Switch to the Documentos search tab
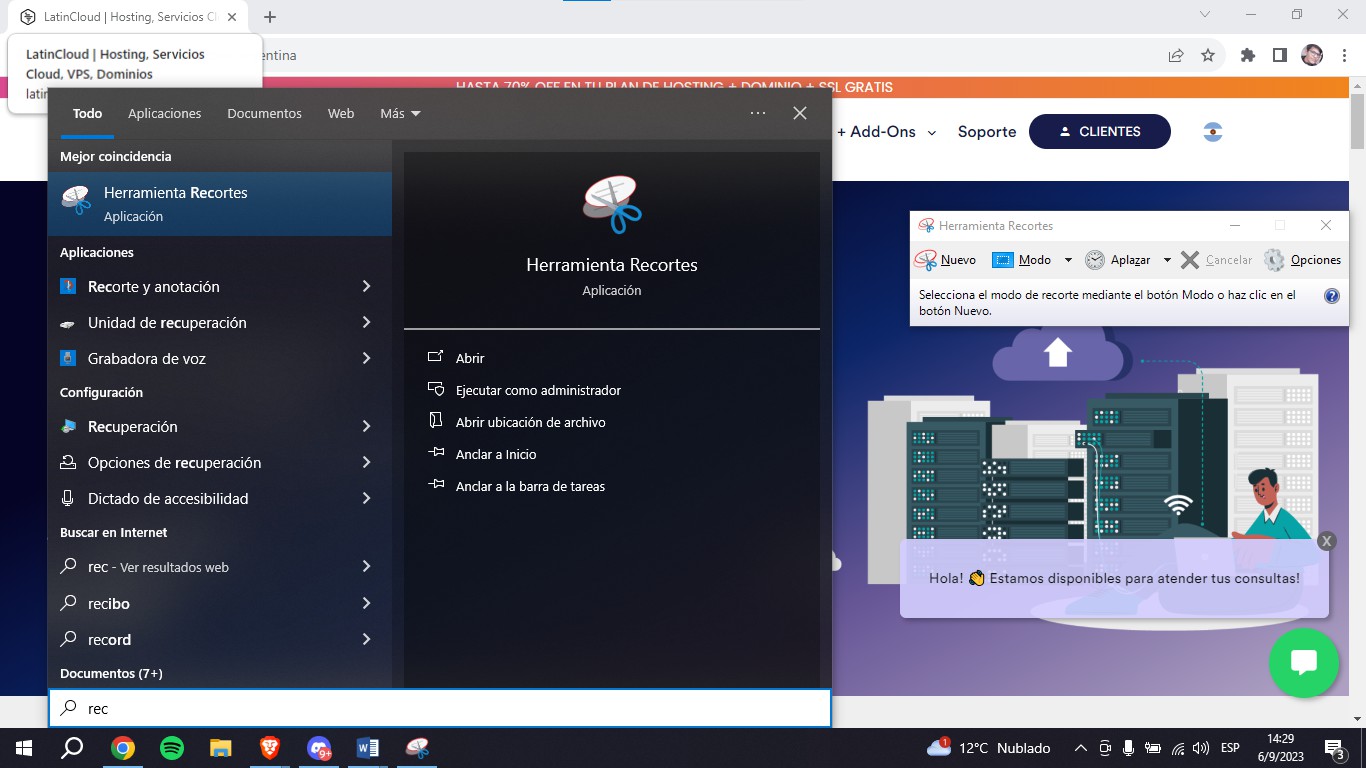The image size is (1366, 768). click(264, 114)
